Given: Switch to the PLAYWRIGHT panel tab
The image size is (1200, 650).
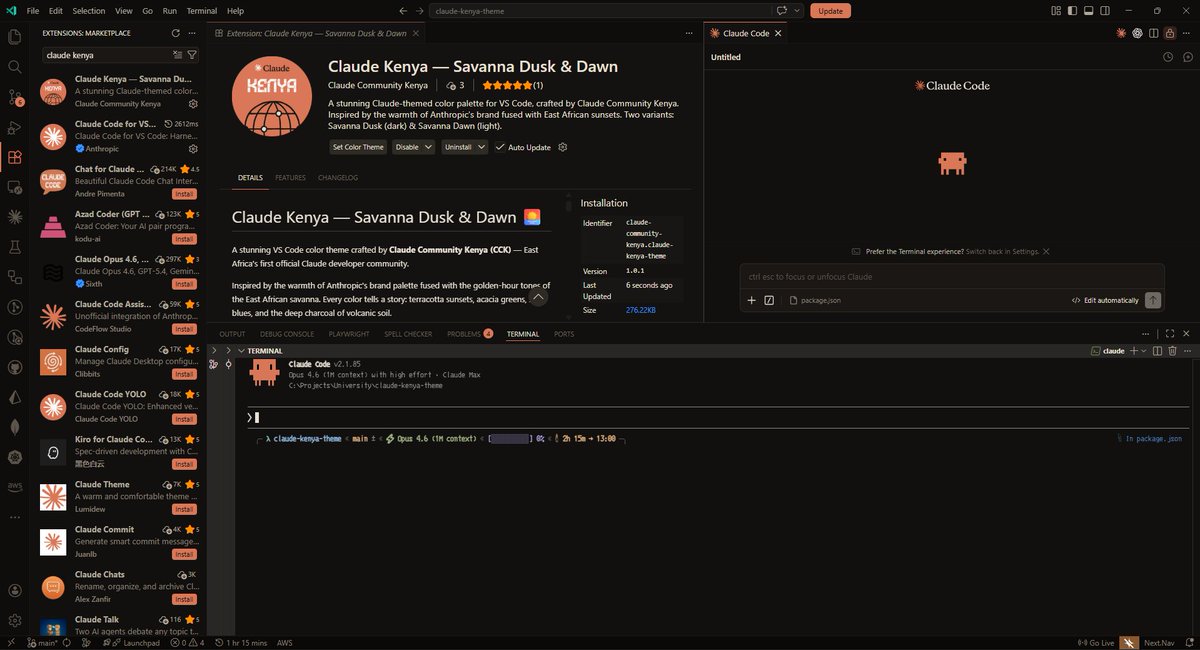Looking at the screenshot, I should (x=348, y=334).
